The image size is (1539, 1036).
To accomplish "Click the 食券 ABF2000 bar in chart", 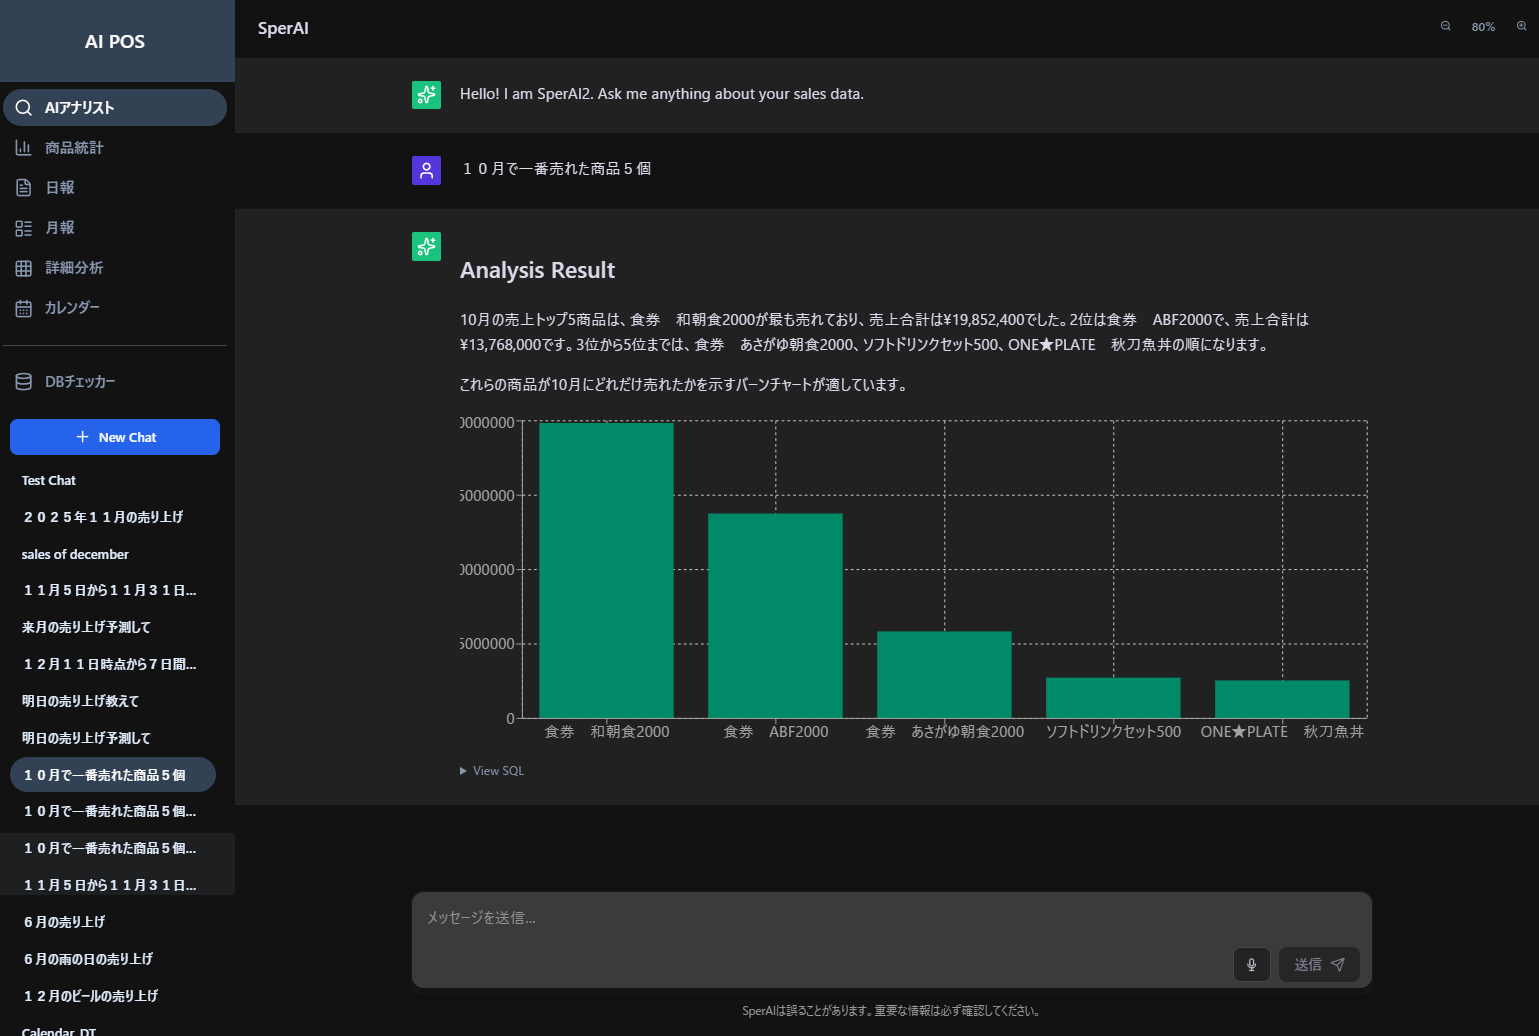I will pos(775,616).
